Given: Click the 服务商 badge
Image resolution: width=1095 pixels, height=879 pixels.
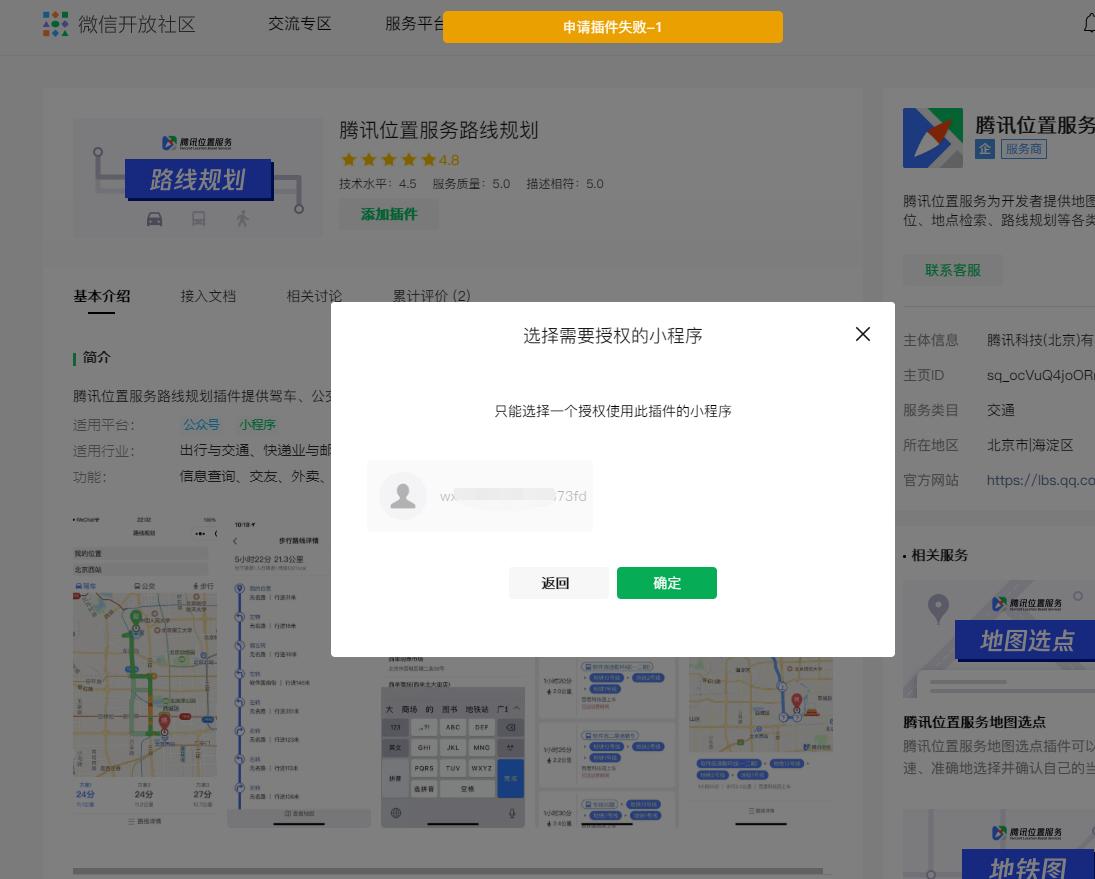Looking at the screenshot, I should tap(1023, 149).
